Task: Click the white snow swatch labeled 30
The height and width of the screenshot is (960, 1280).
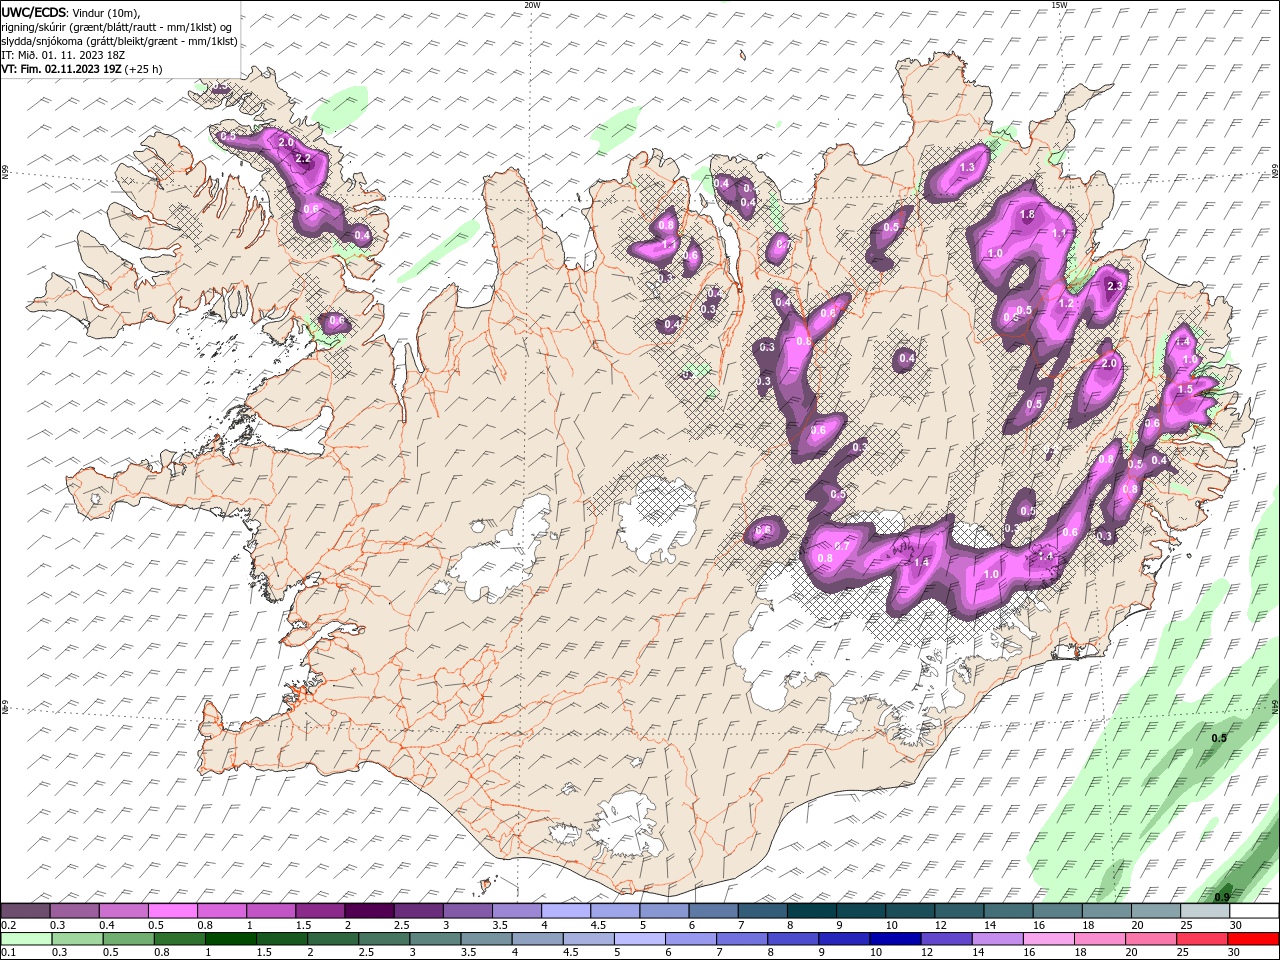Action: click(x=1253, y=911)
